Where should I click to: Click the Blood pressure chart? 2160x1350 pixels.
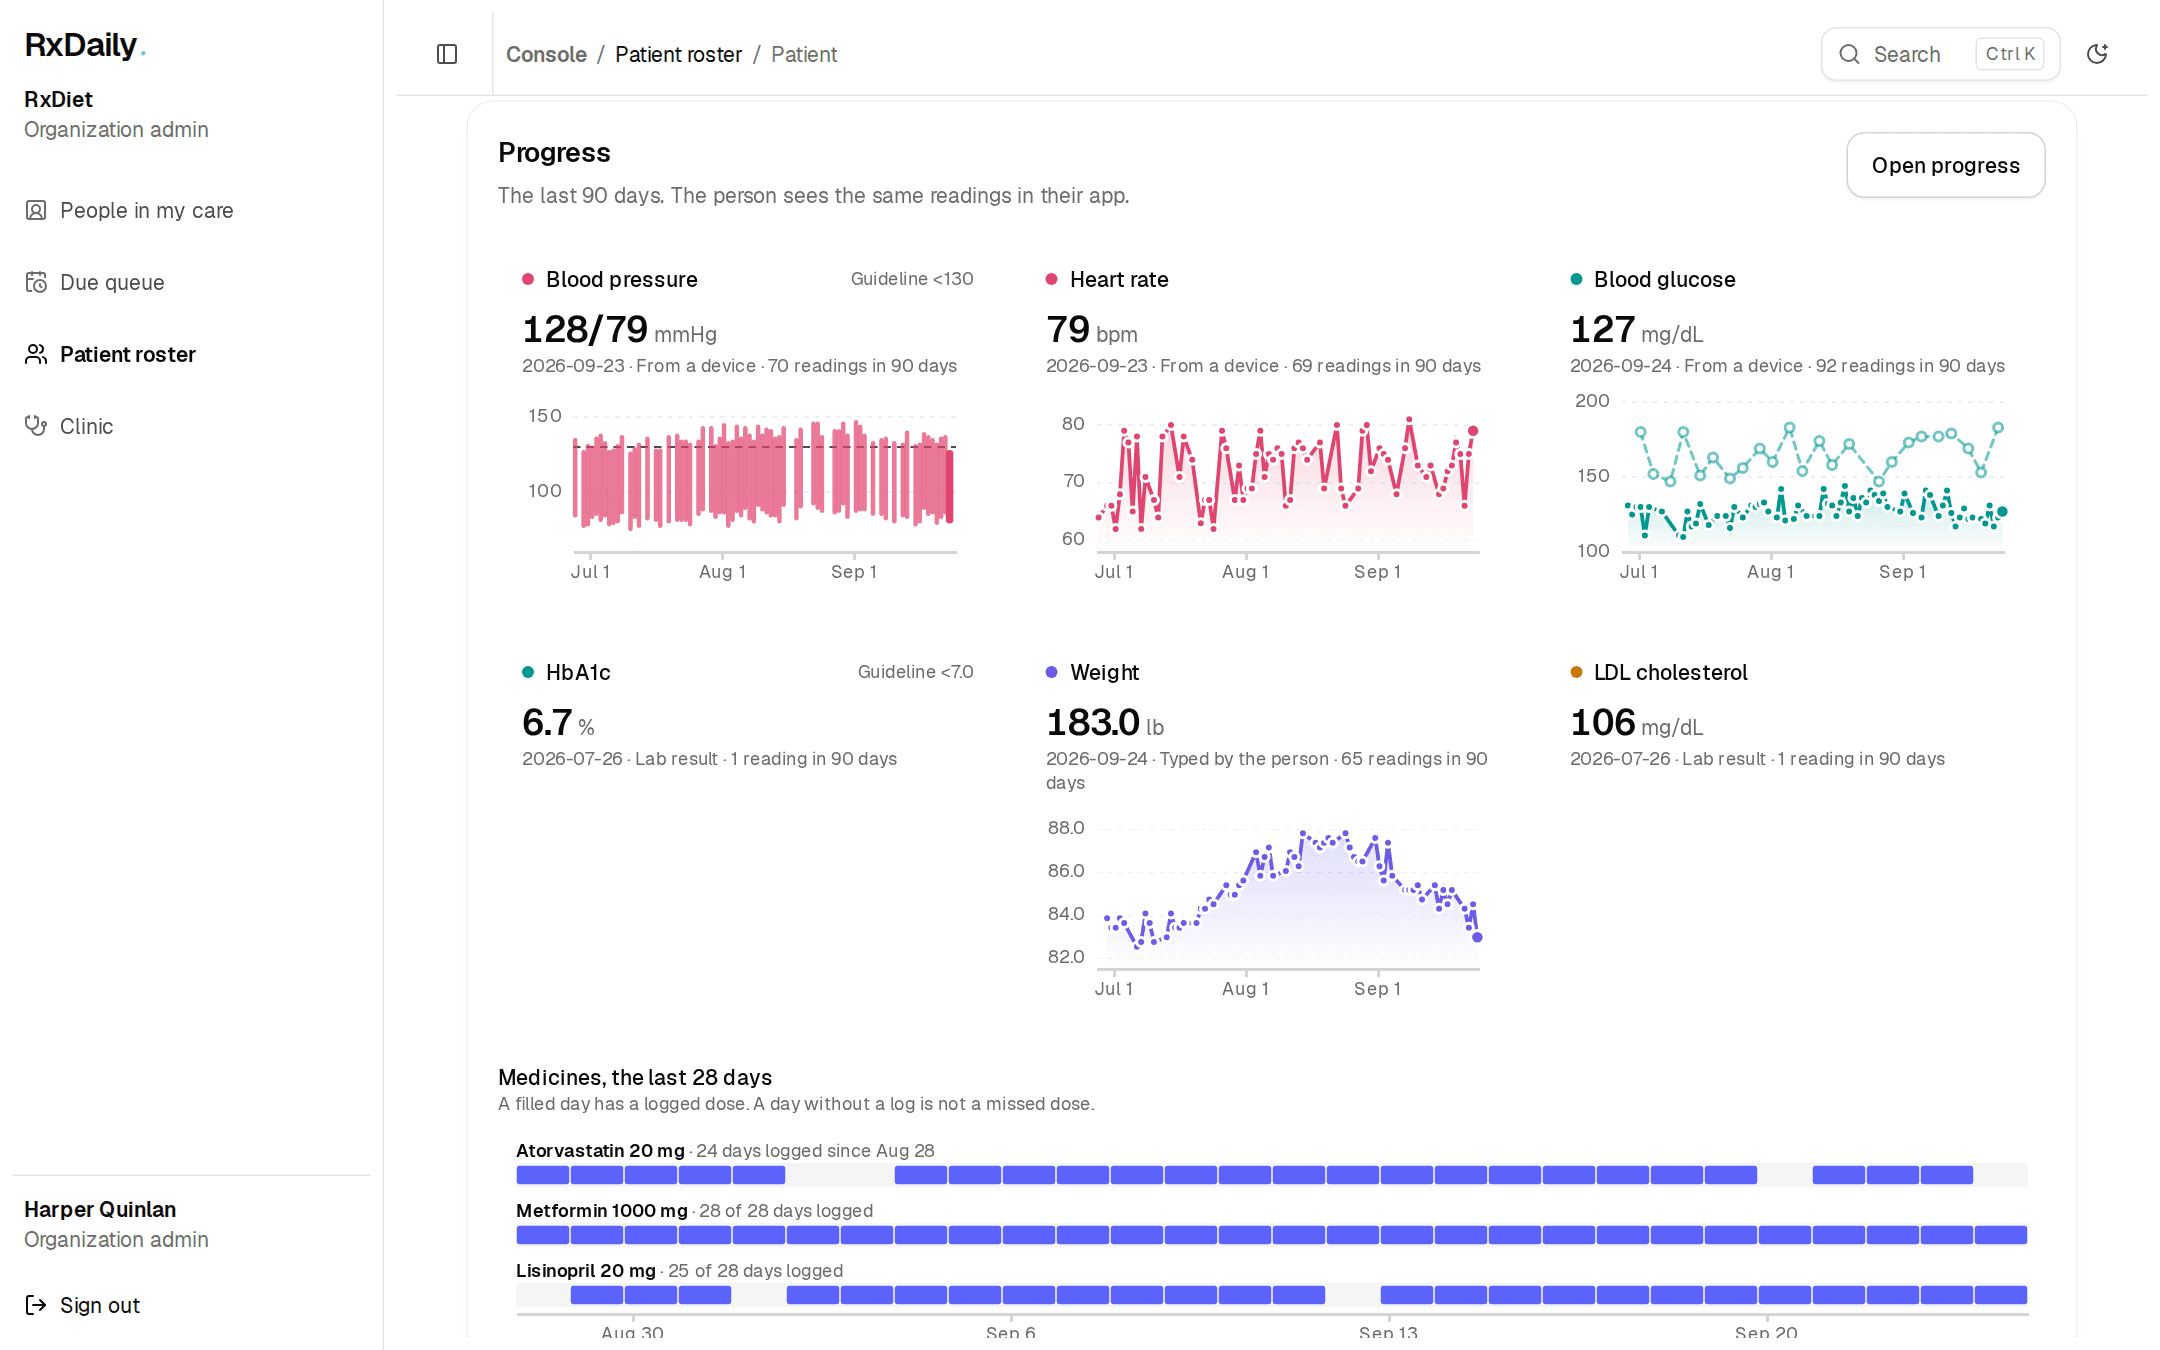(x=747, y=490)
